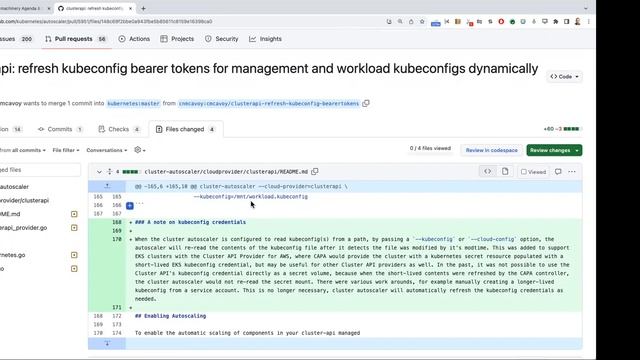640x360 pixels.
Task: Show the source diff view icon
Action: click(487, 171)
